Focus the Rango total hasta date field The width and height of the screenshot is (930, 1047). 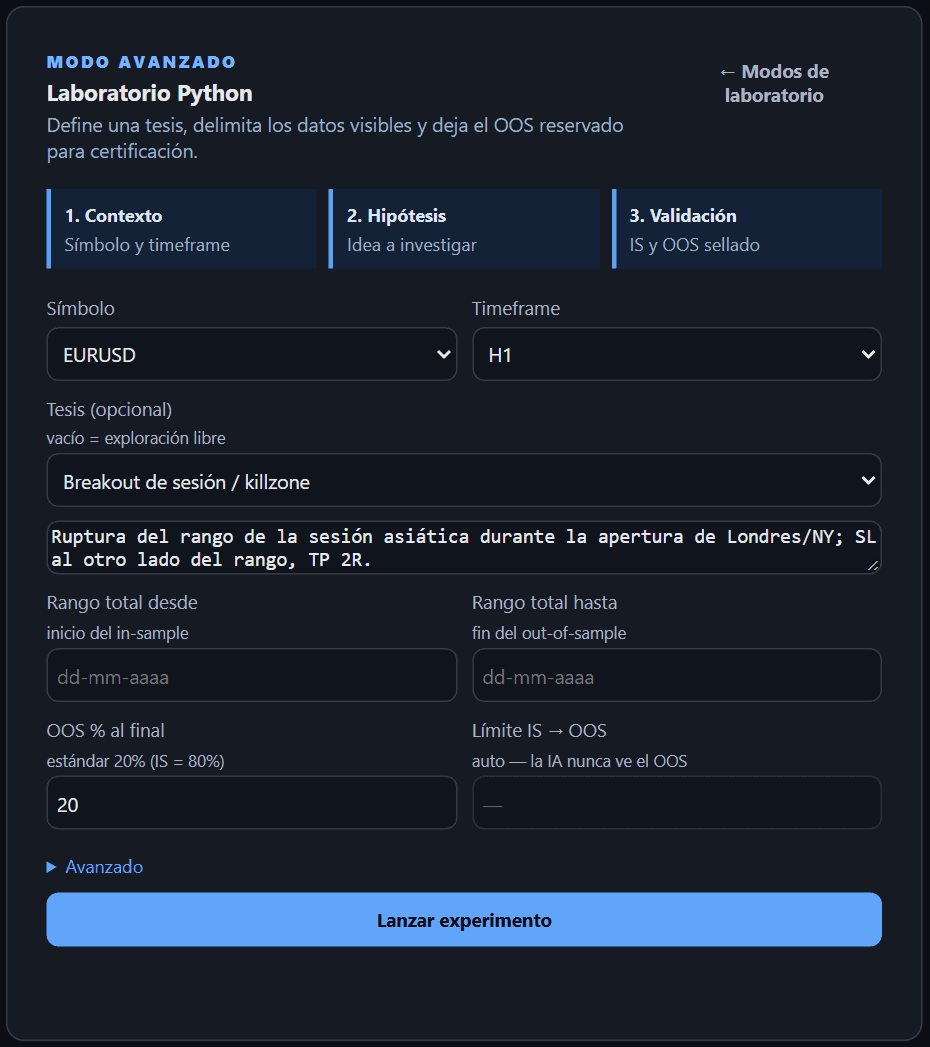[x=677, y=675]
